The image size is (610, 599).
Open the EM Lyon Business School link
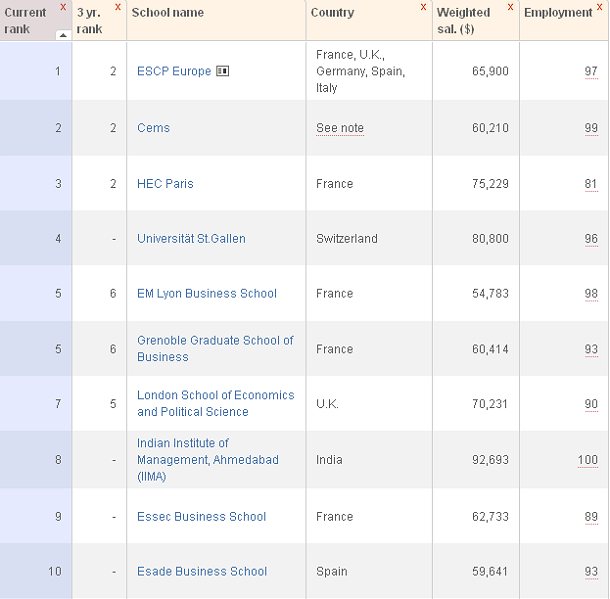click(207, 293)
